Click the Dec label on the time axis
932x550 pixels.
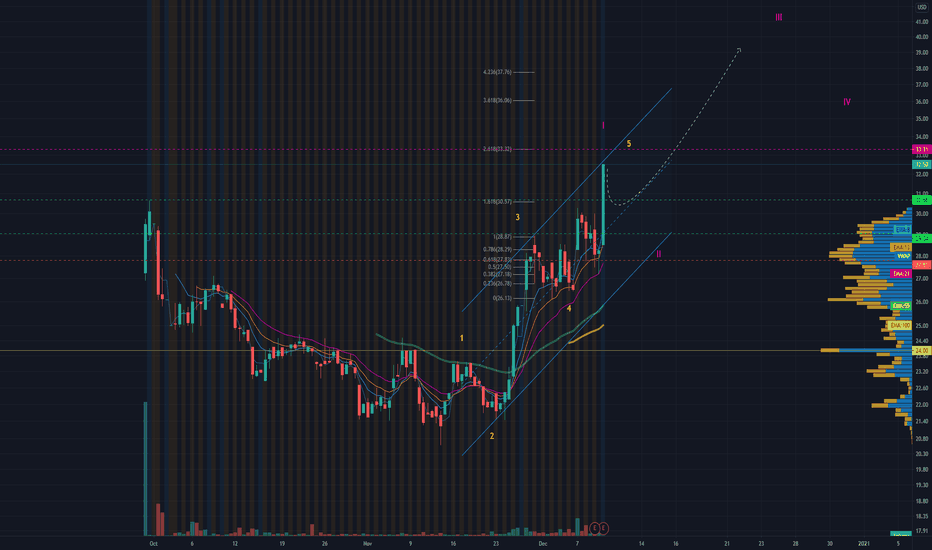543,543
